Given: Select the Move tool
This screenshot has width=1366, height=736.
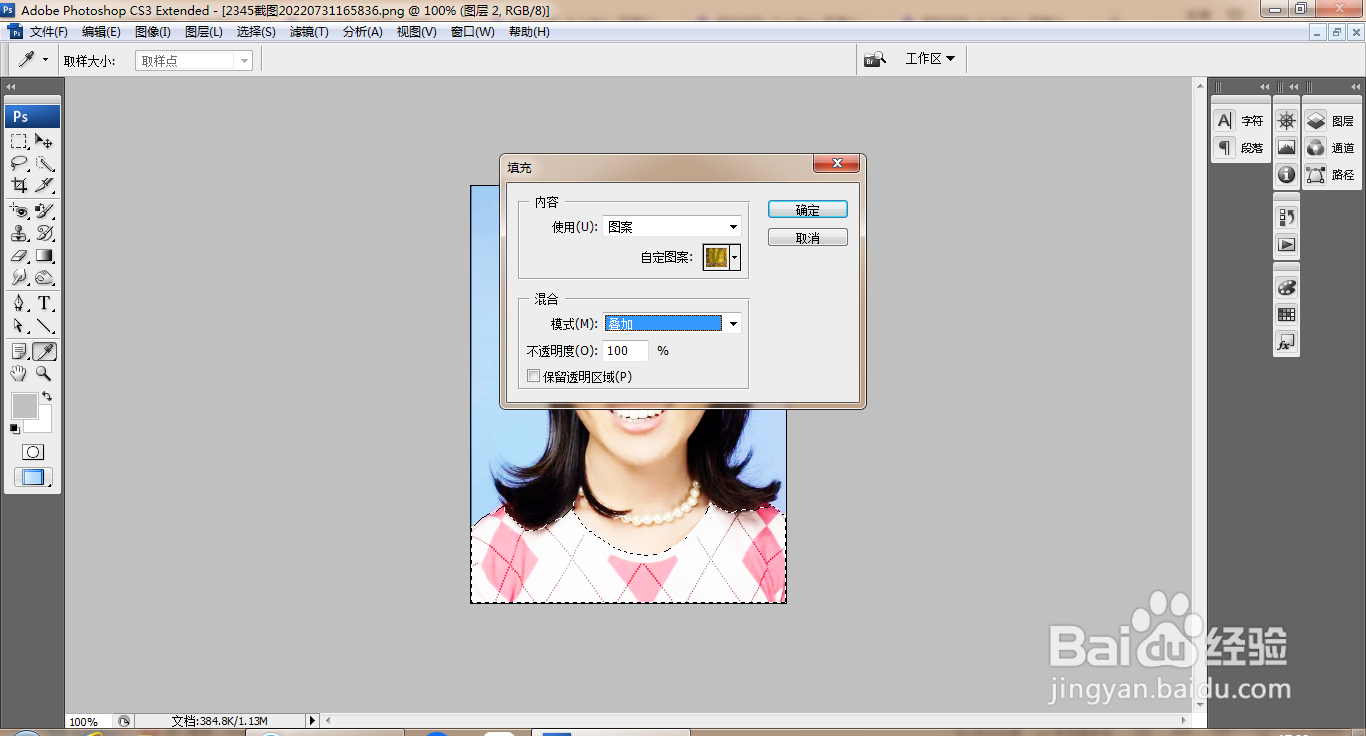Looking at the screenshot, I should 44,141.
